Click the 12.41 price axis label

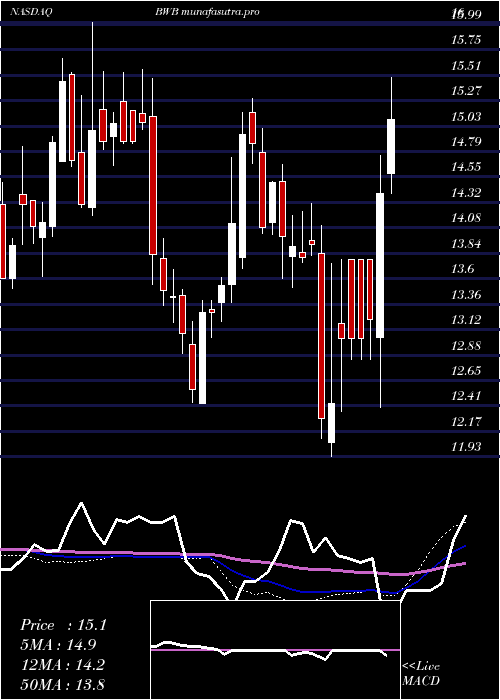tap(466, 396)
